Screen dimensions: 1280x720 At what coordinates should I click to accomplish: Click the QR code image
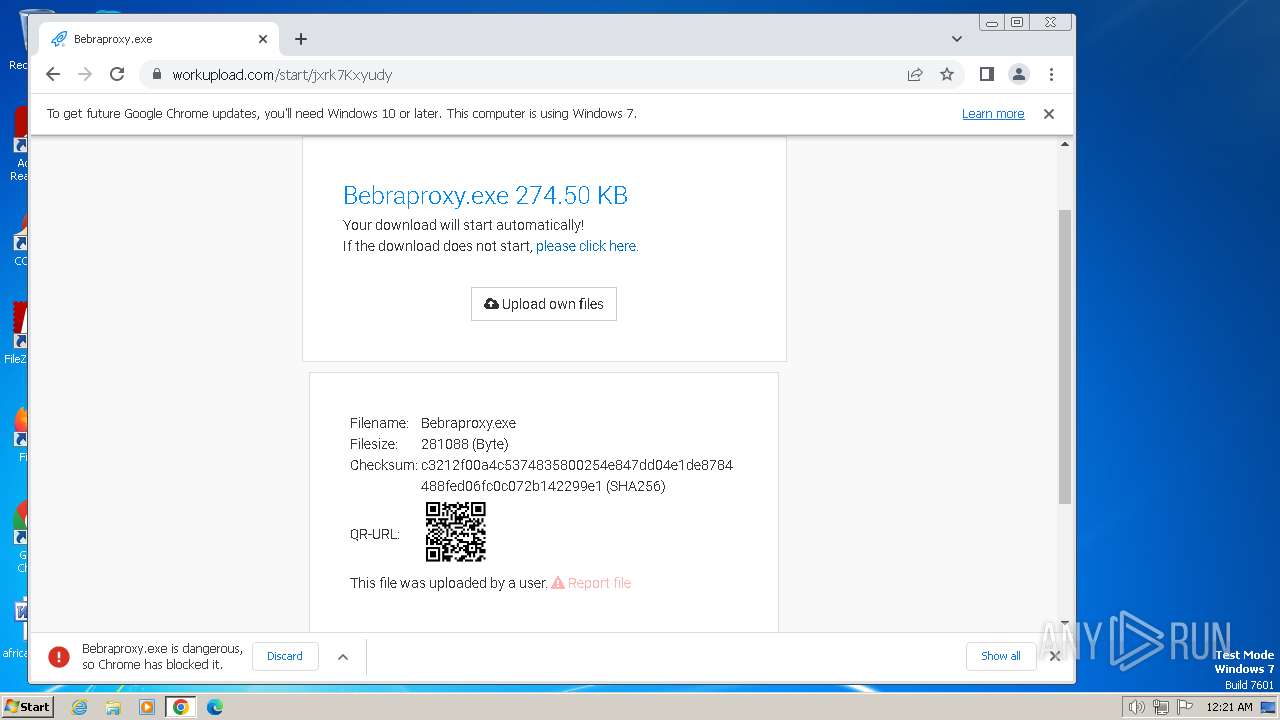(456, 532)
